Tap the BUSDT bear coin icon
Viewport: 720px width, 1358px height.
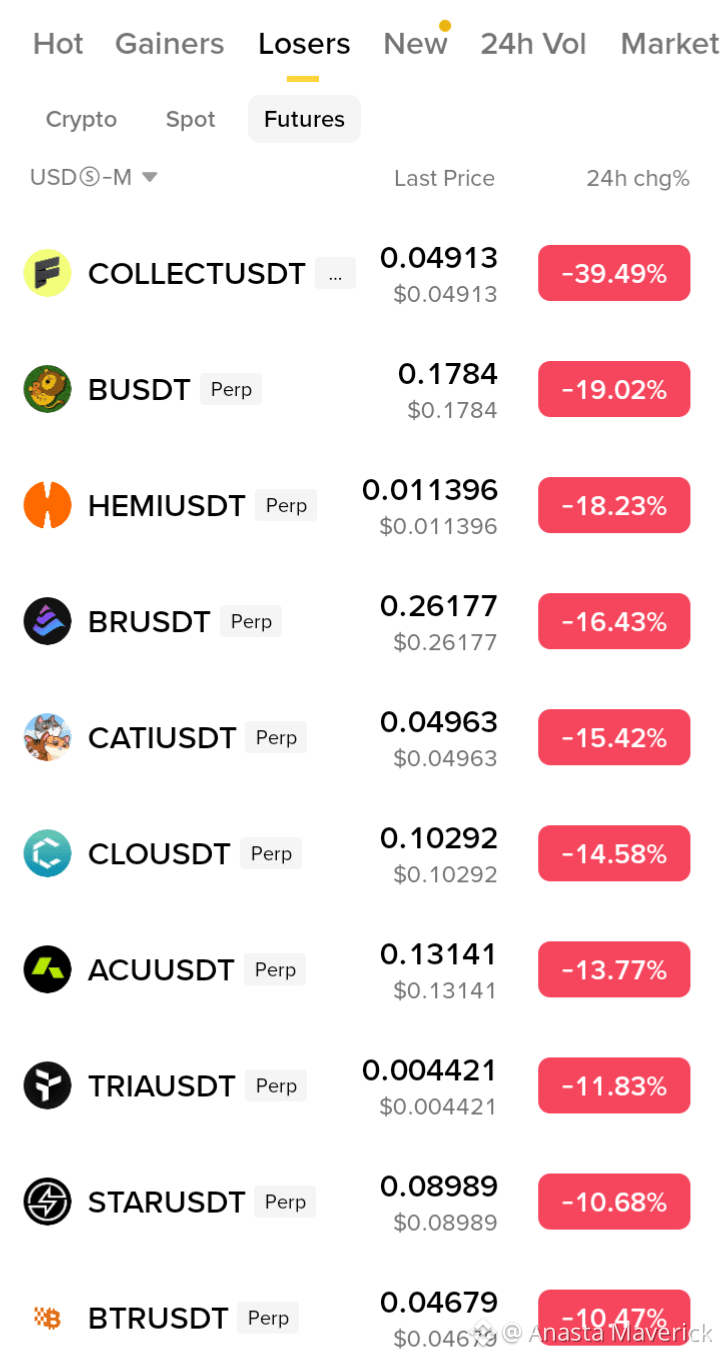[47, 389]
